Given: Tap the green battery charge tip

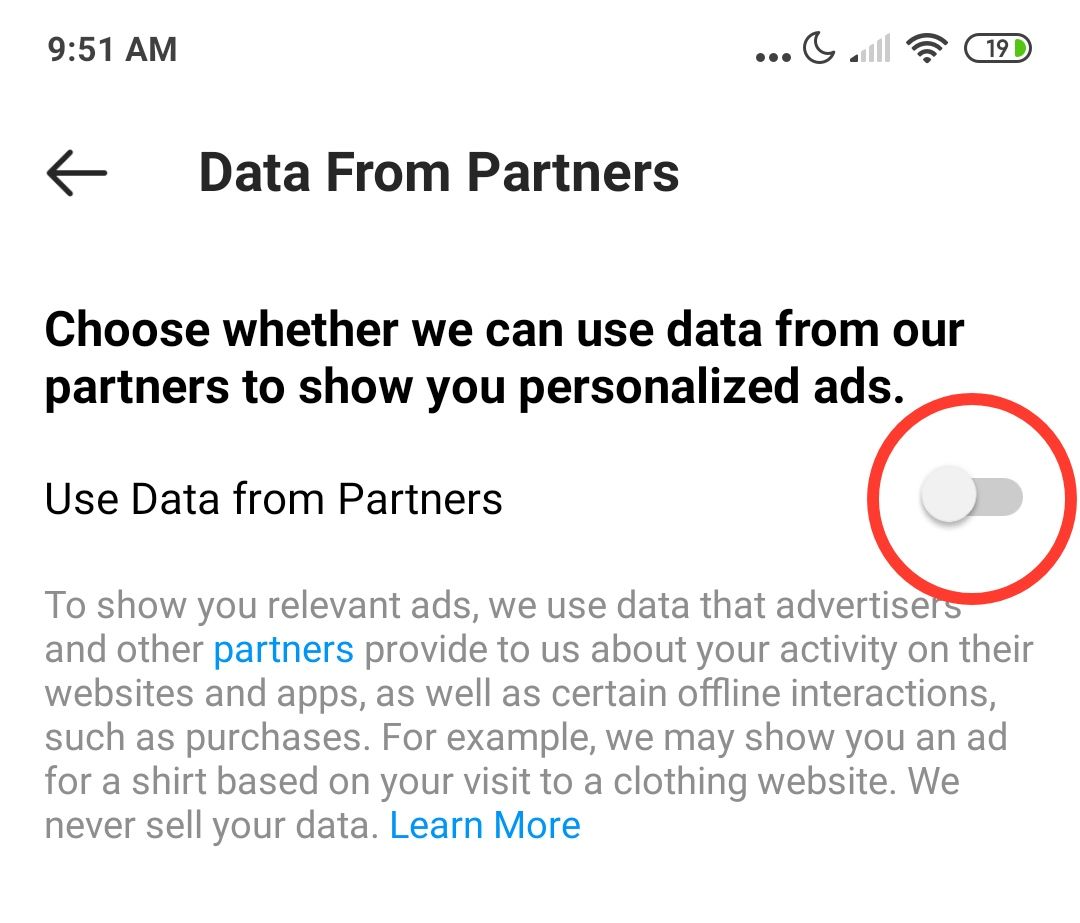Looking at the screenshot, I should click(1020, 48).
